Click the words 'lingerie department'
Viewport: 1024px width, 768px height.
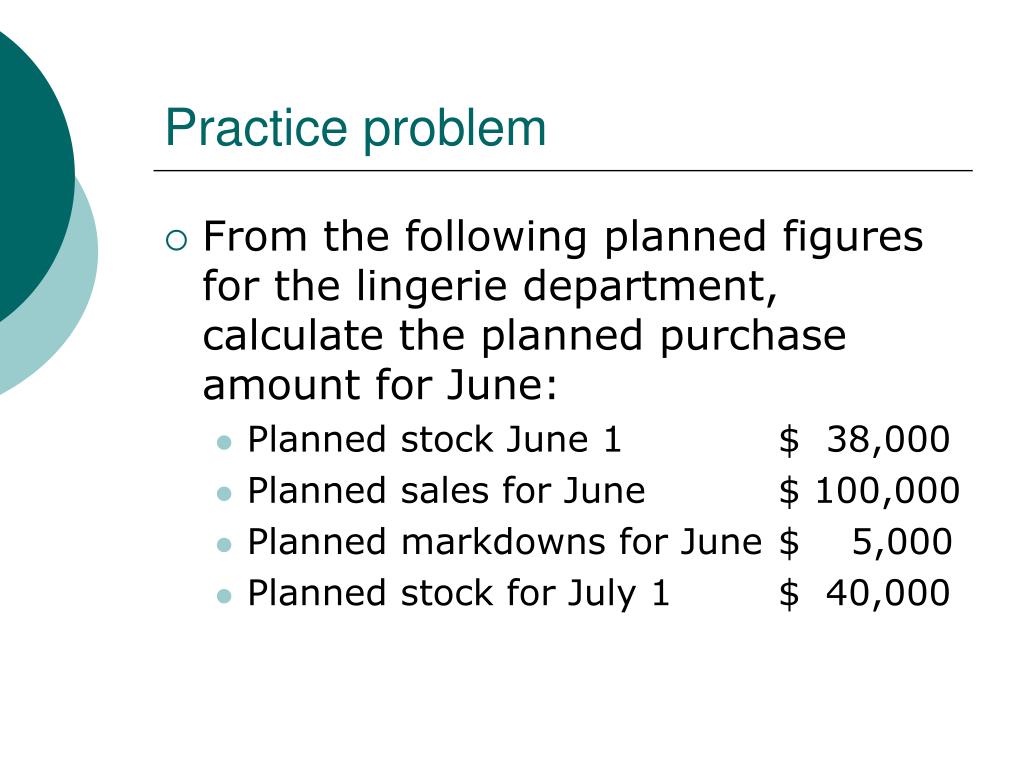[566, 286]
